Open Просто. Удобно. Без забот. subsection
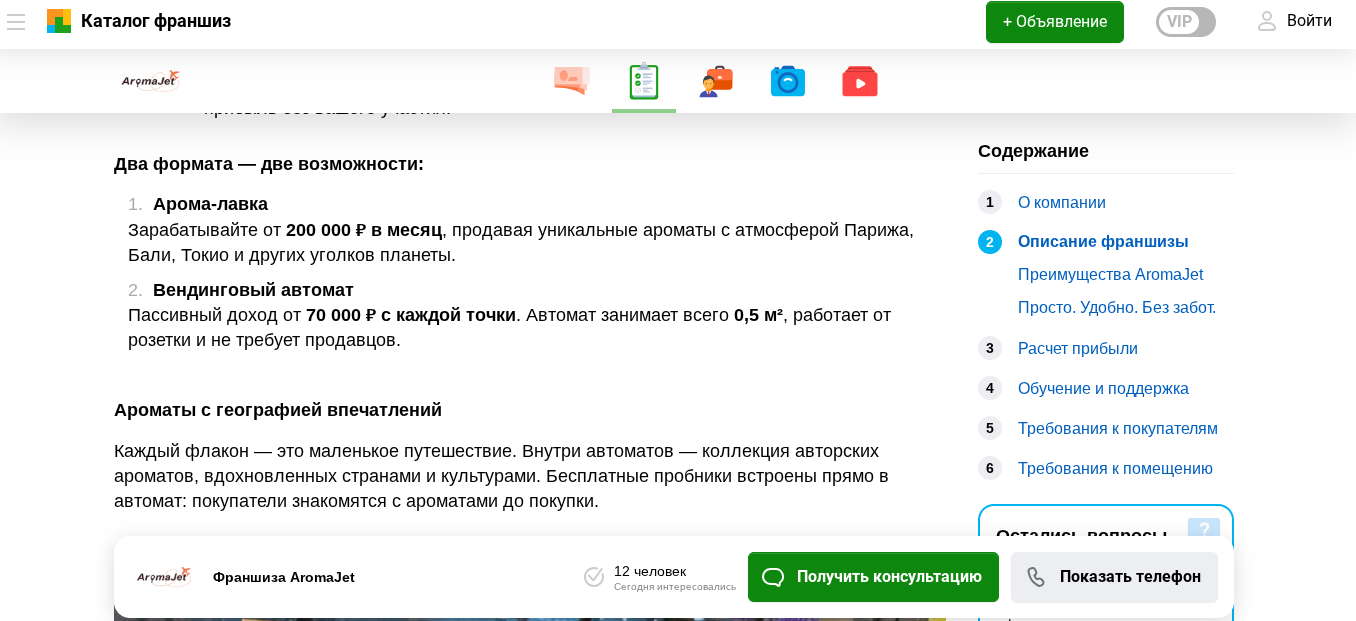This screenshot has height=621, width=1356. 1117,308
